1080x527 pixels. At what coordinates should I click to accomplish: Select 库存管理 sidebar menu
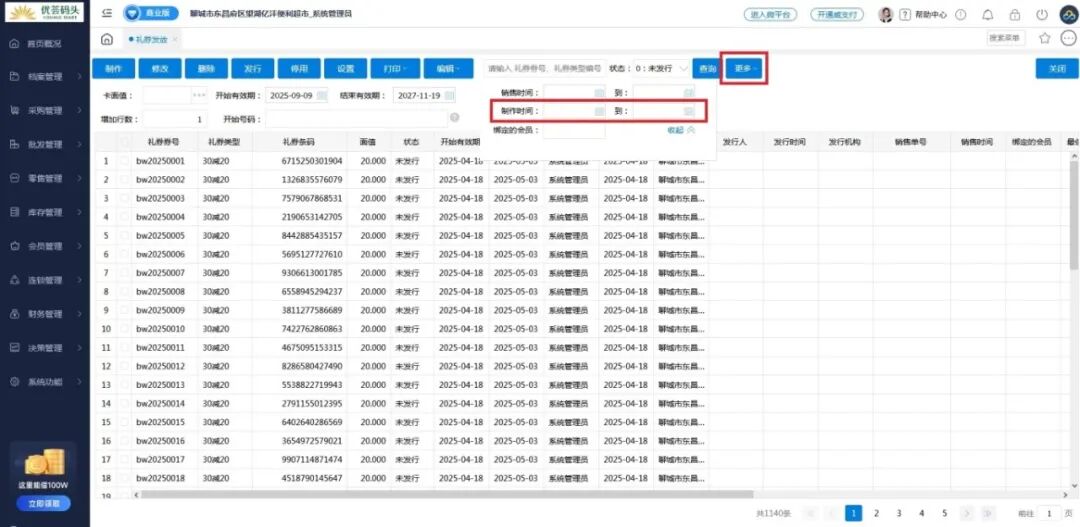(45, 212)
